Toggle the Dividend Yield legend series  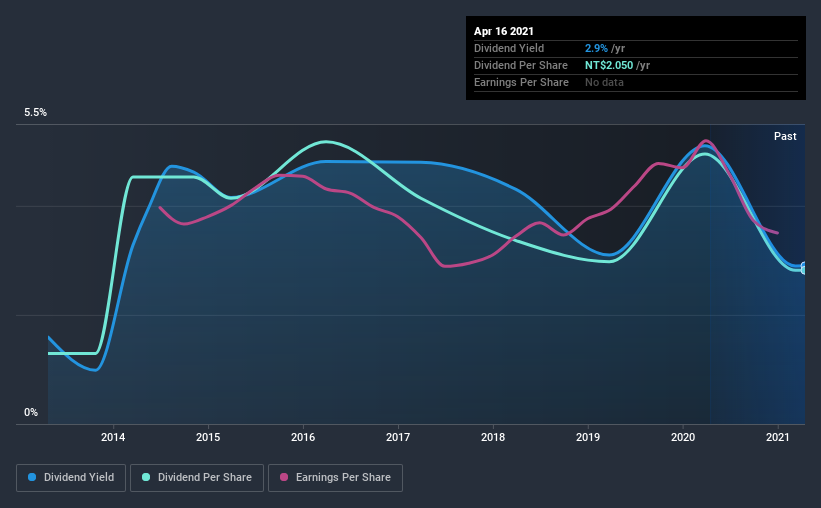71,478
